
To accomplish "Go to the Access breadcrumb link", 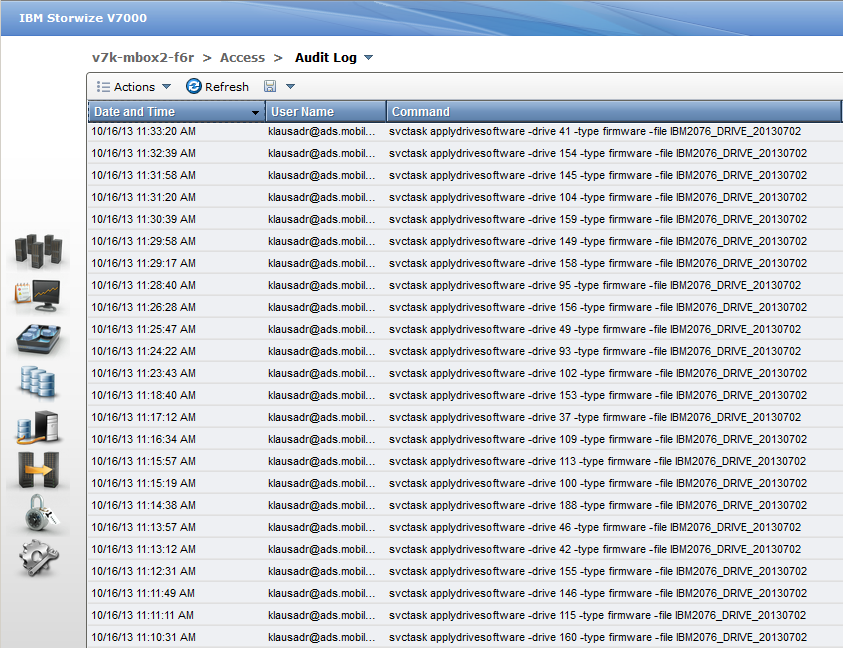I will 242,58.
